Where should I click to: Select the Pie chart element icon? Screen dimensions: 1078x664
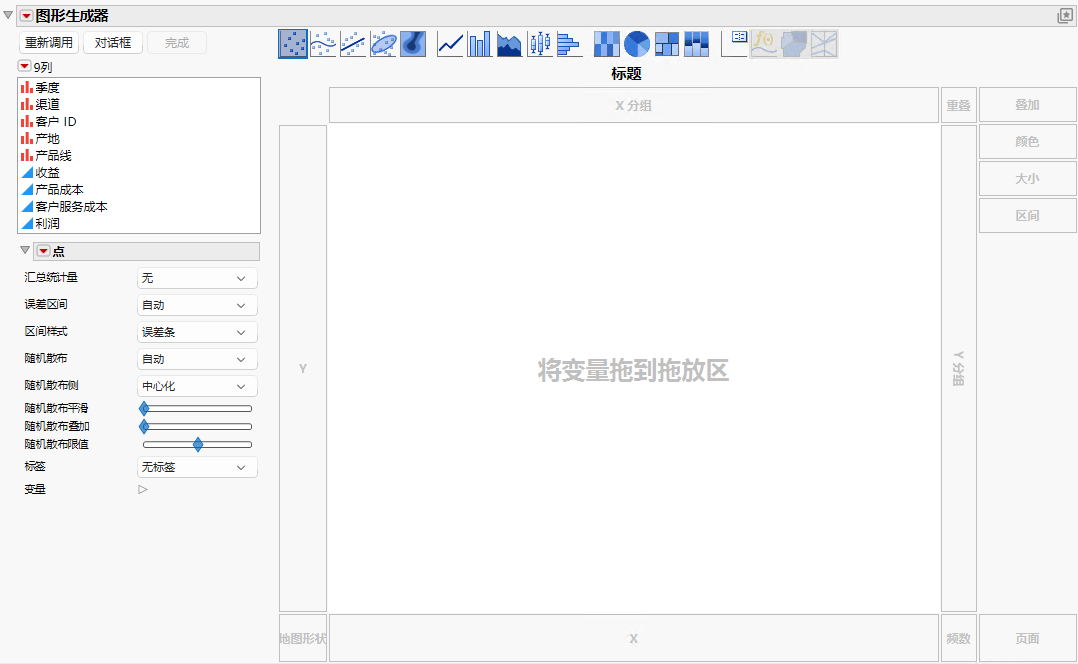pos(637,44)
